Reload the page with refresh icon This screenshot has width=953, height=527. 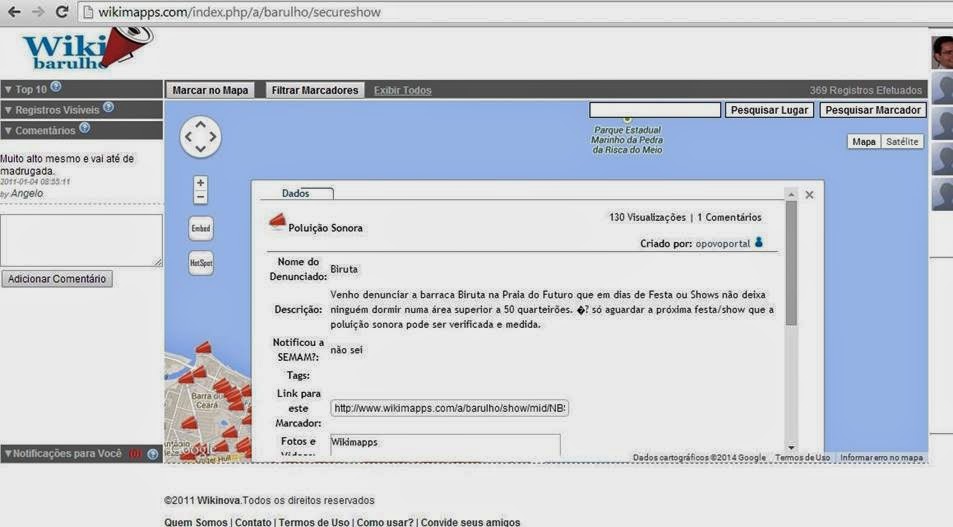point(61,12)
